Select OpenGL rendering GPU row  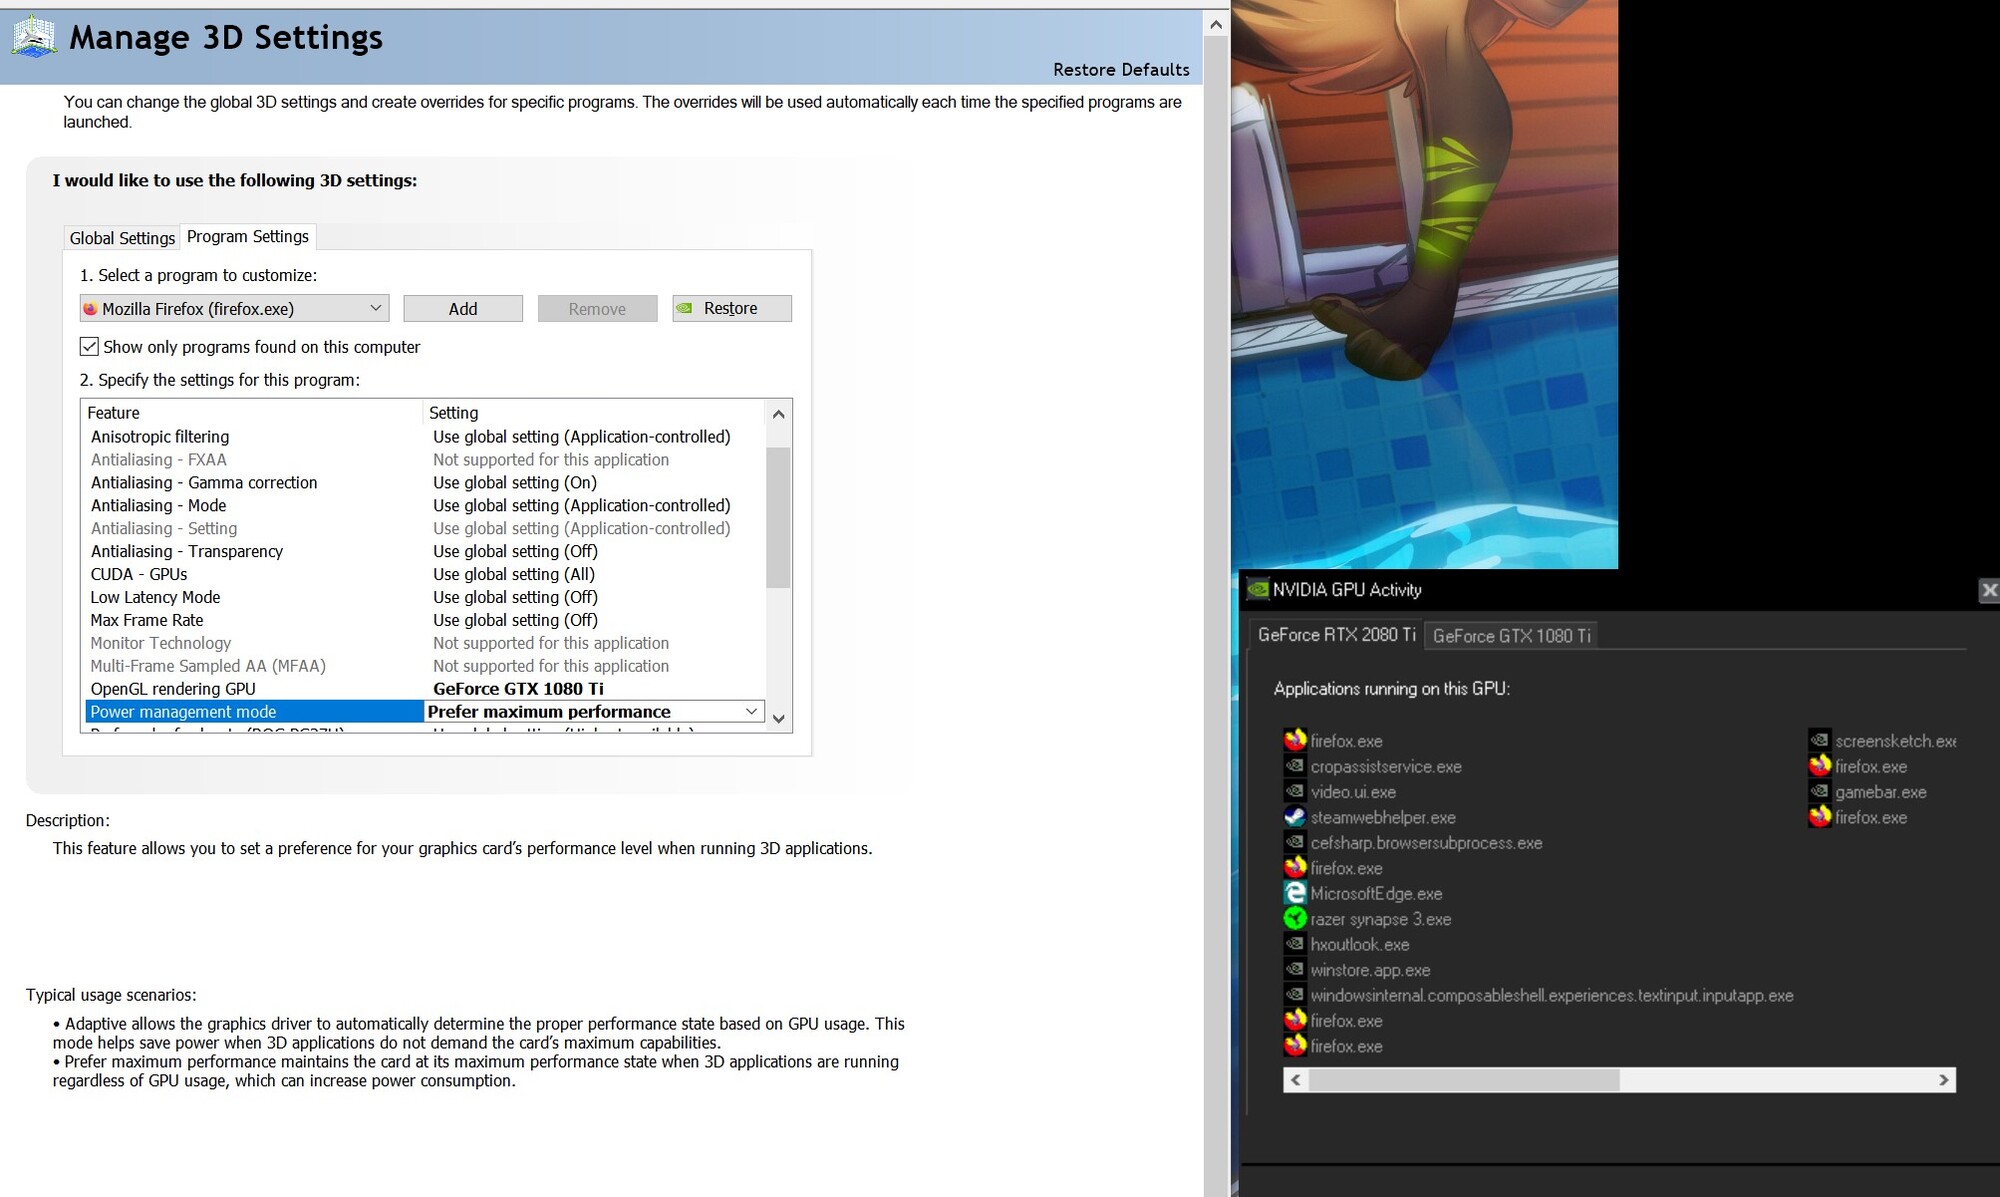tap(425, 689)
